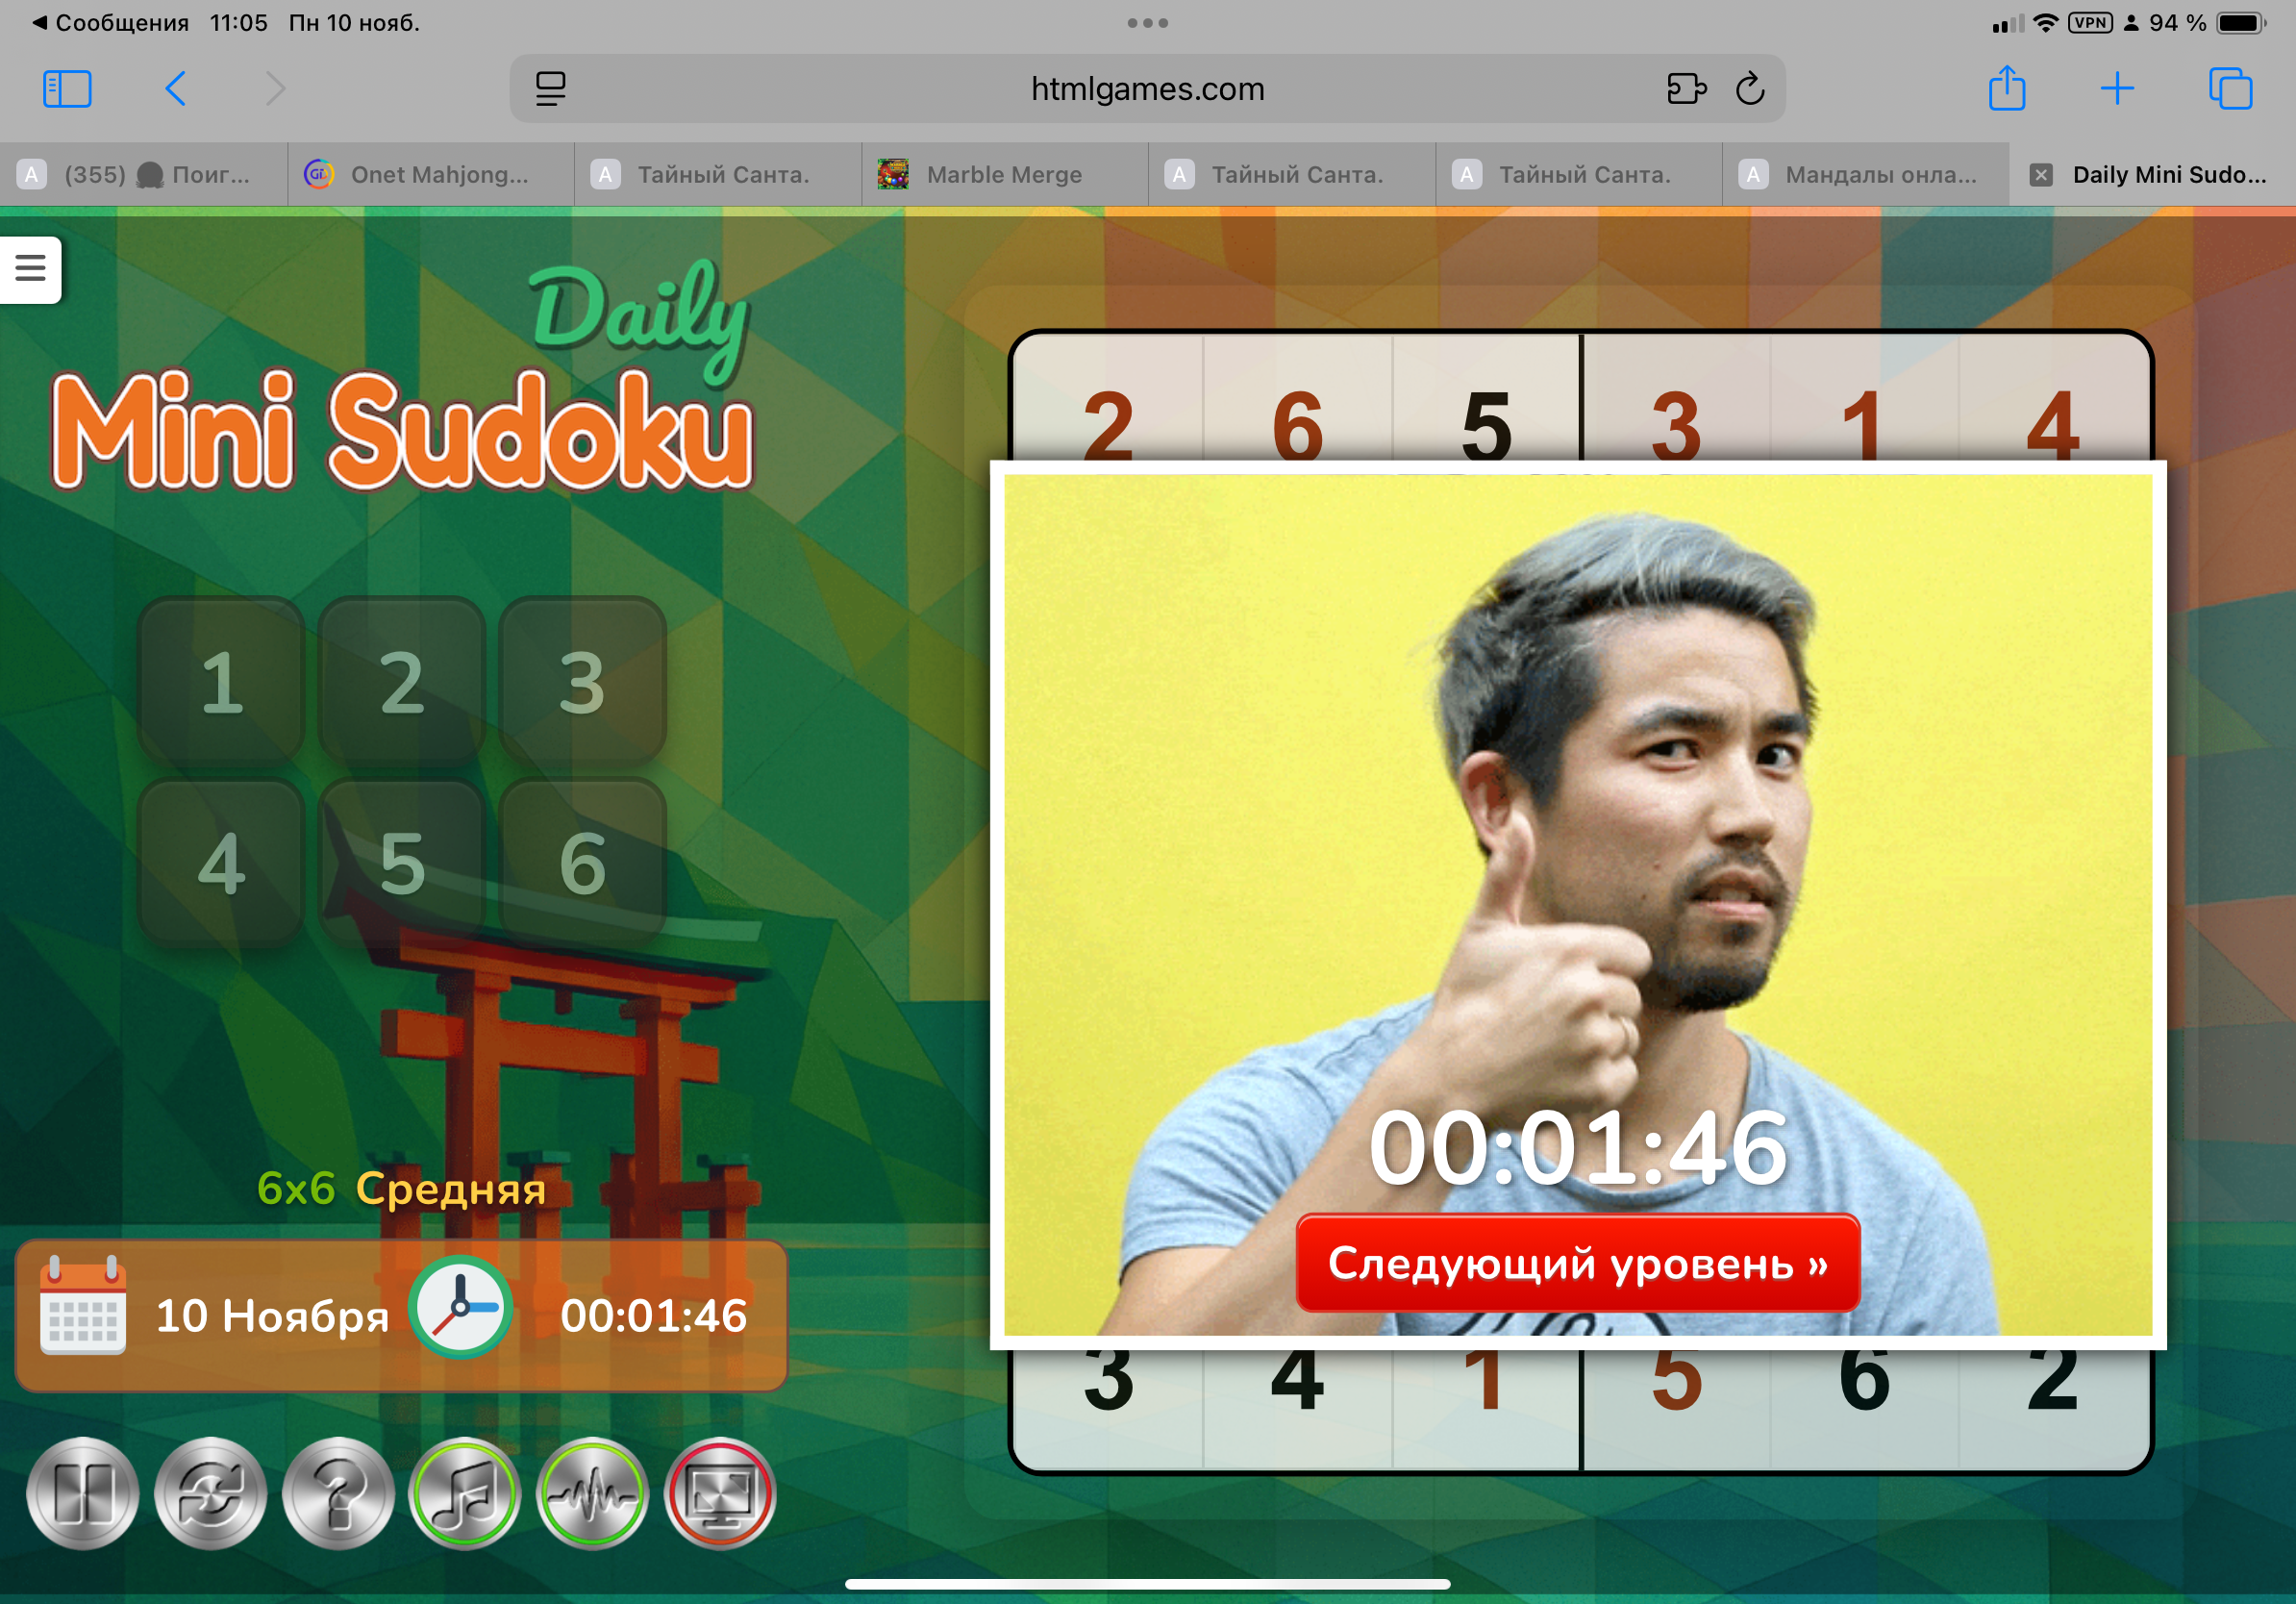Show the Safari sidebar
The width and height of the screenshot is (2296, 1604).
67,89
